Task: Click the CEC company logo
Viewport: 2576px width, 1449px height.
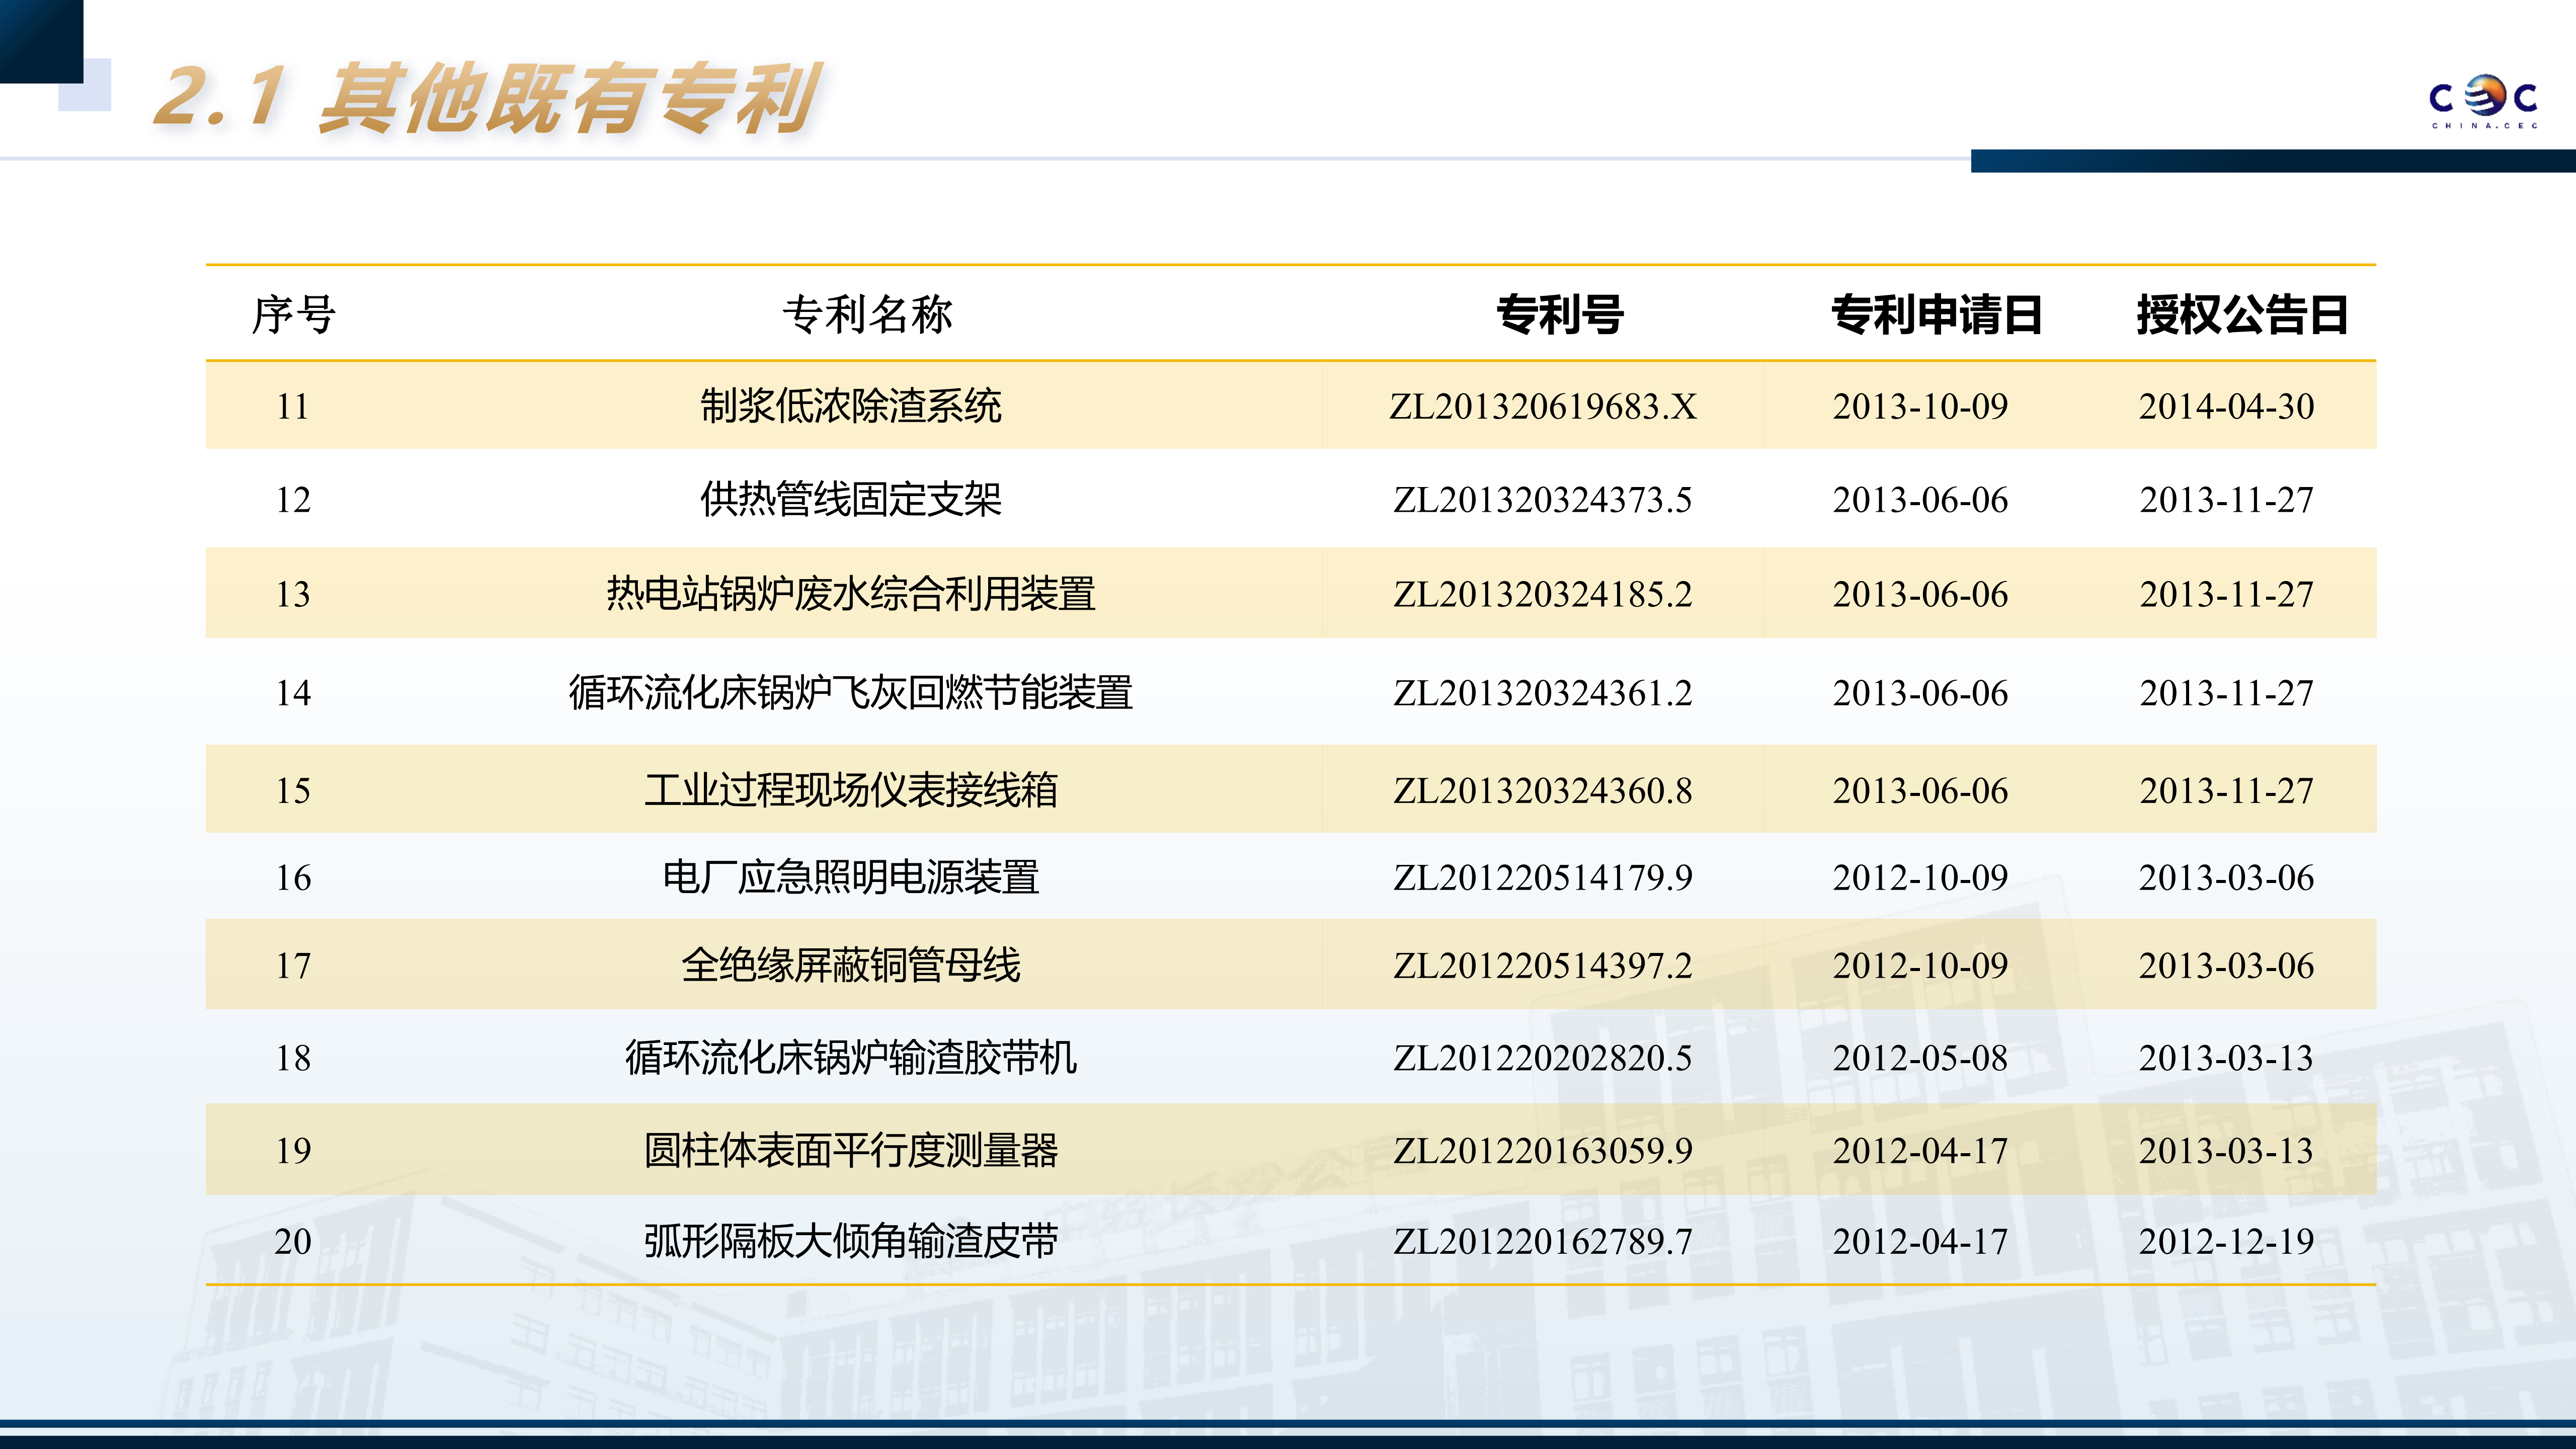Action: 2483,101
